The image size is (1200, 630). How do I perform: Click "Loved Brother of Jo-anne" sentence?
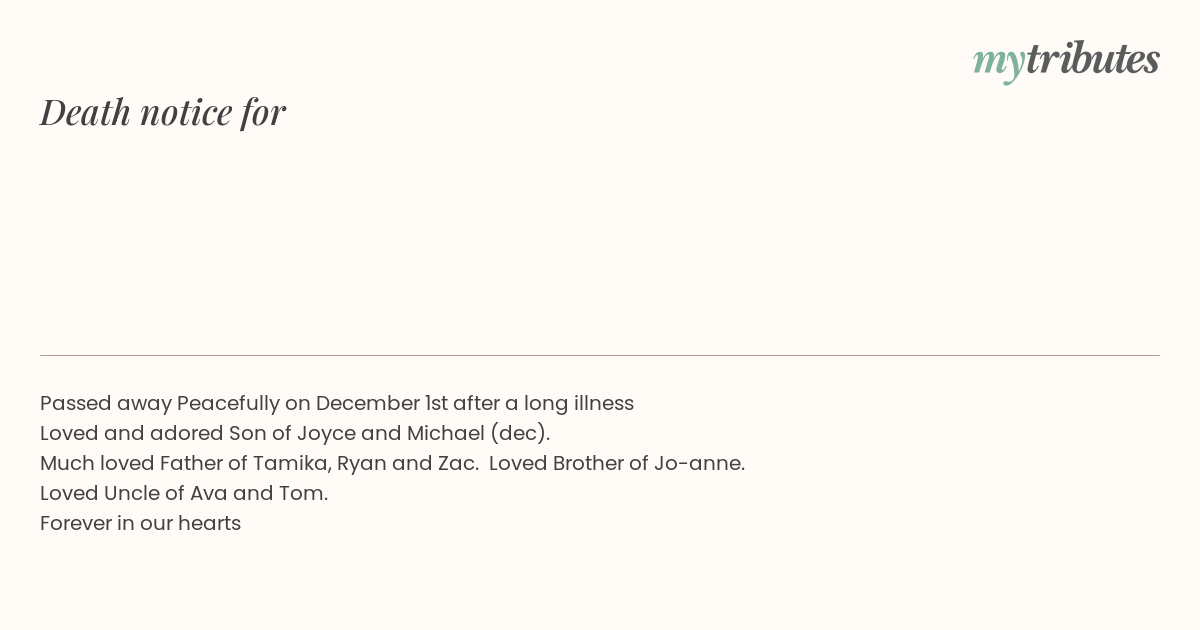pos(617,463)
